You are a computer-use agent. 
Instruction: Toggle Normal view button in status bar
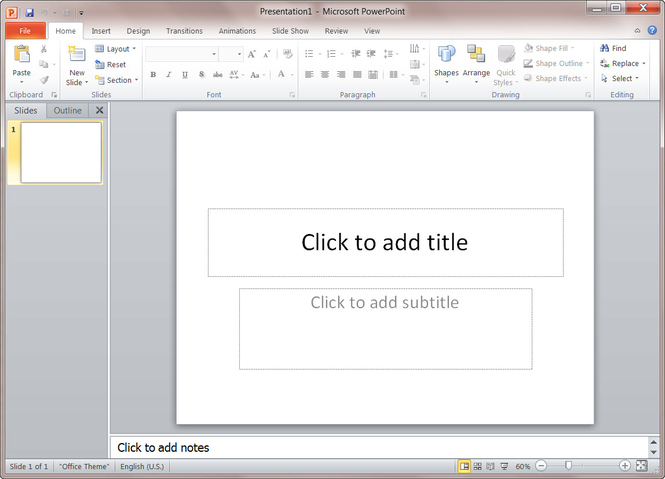464,466
